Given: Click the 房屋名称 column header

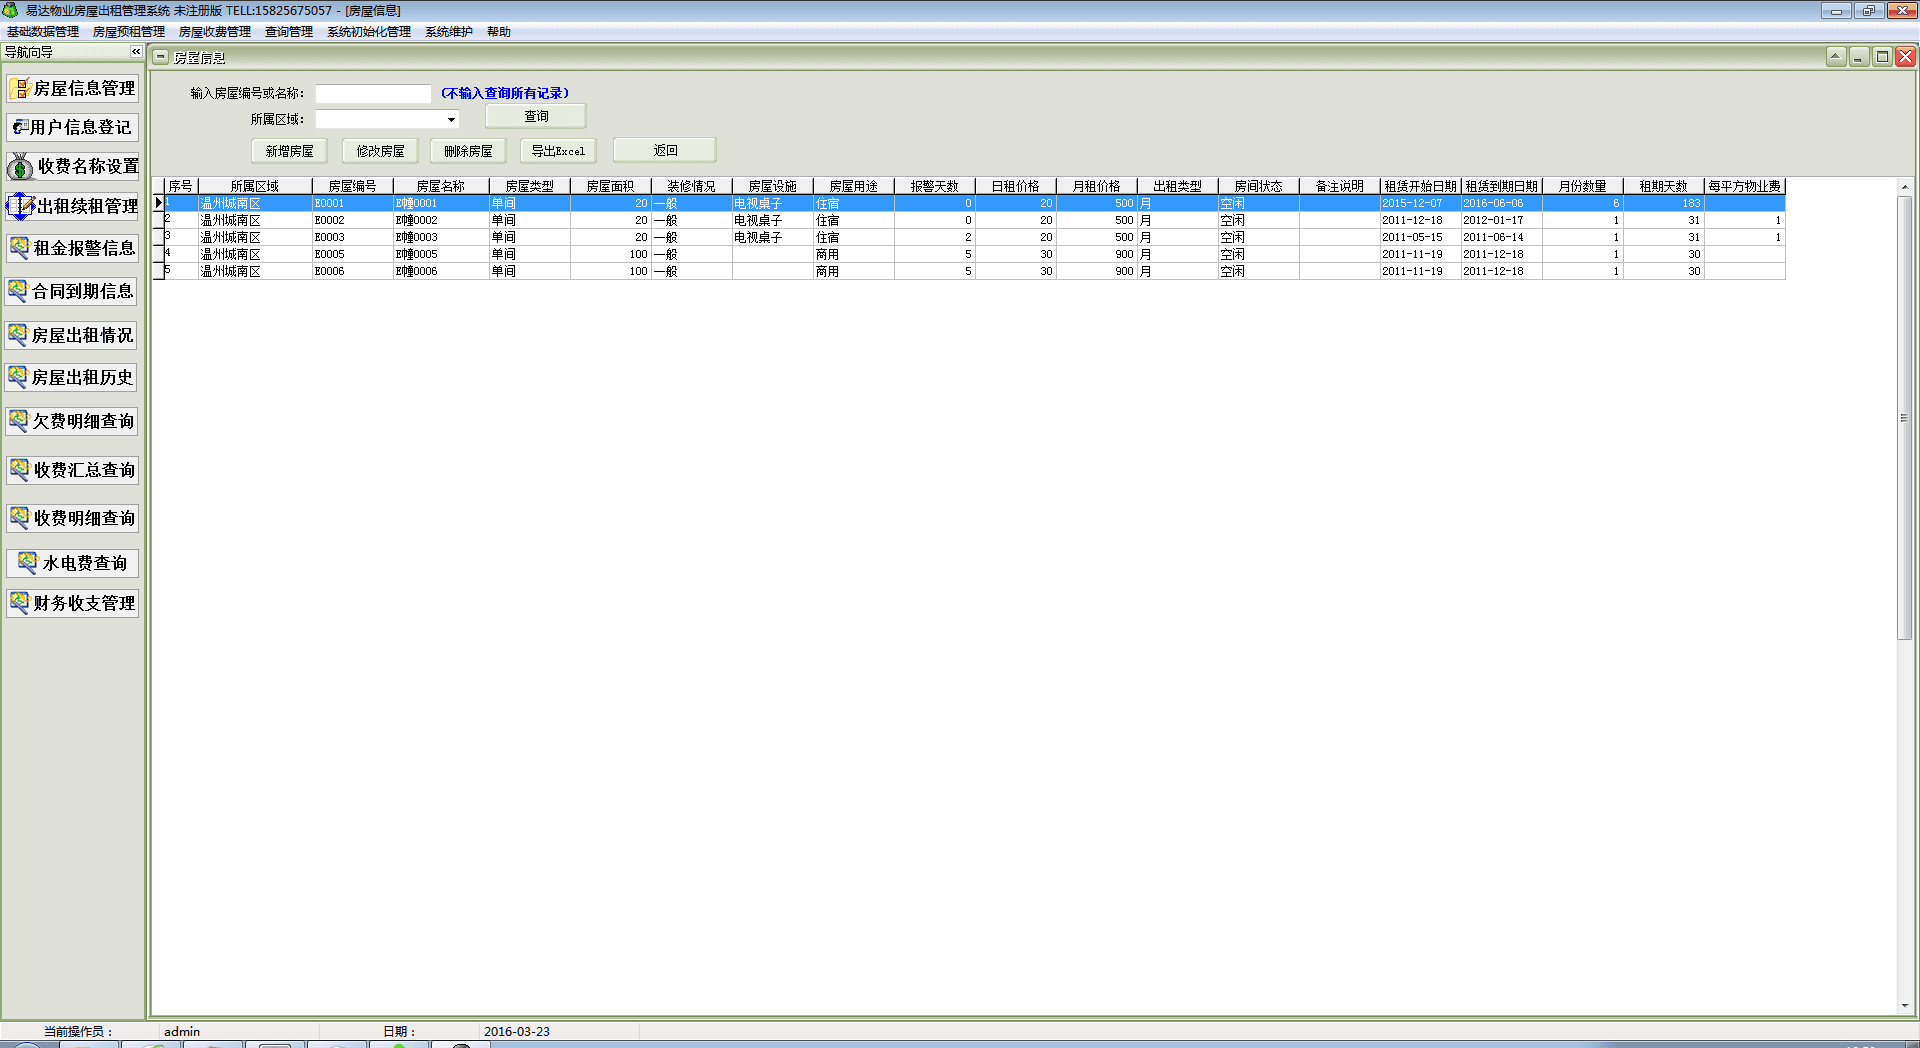Looking at the screenshot, I should coord(441,186).
